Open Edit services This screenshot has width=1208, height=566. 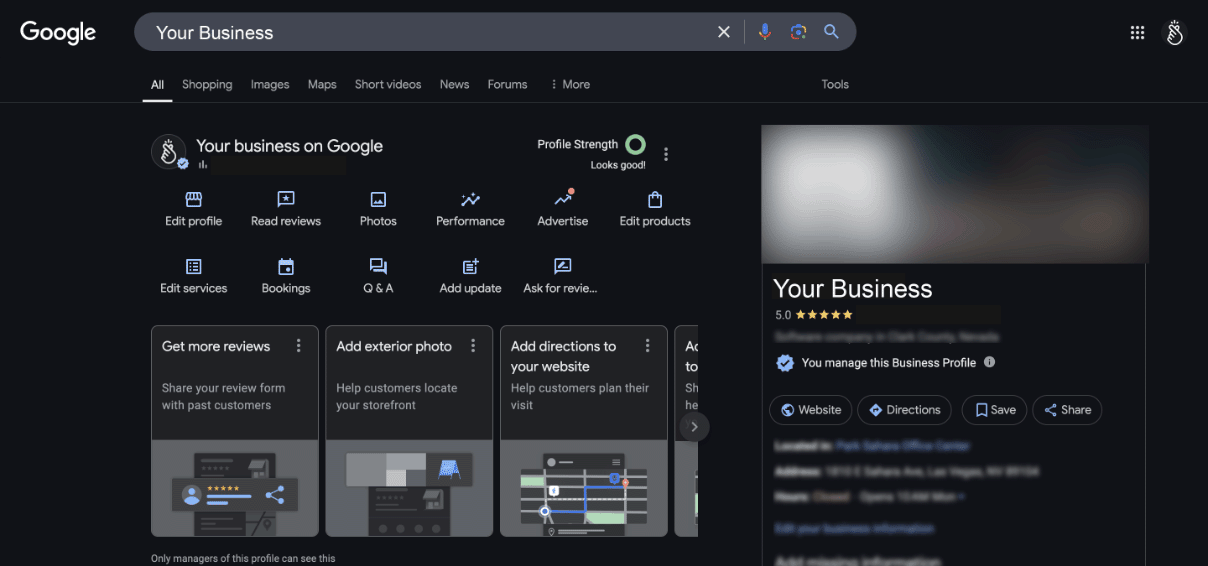click(x=194, y=276)
